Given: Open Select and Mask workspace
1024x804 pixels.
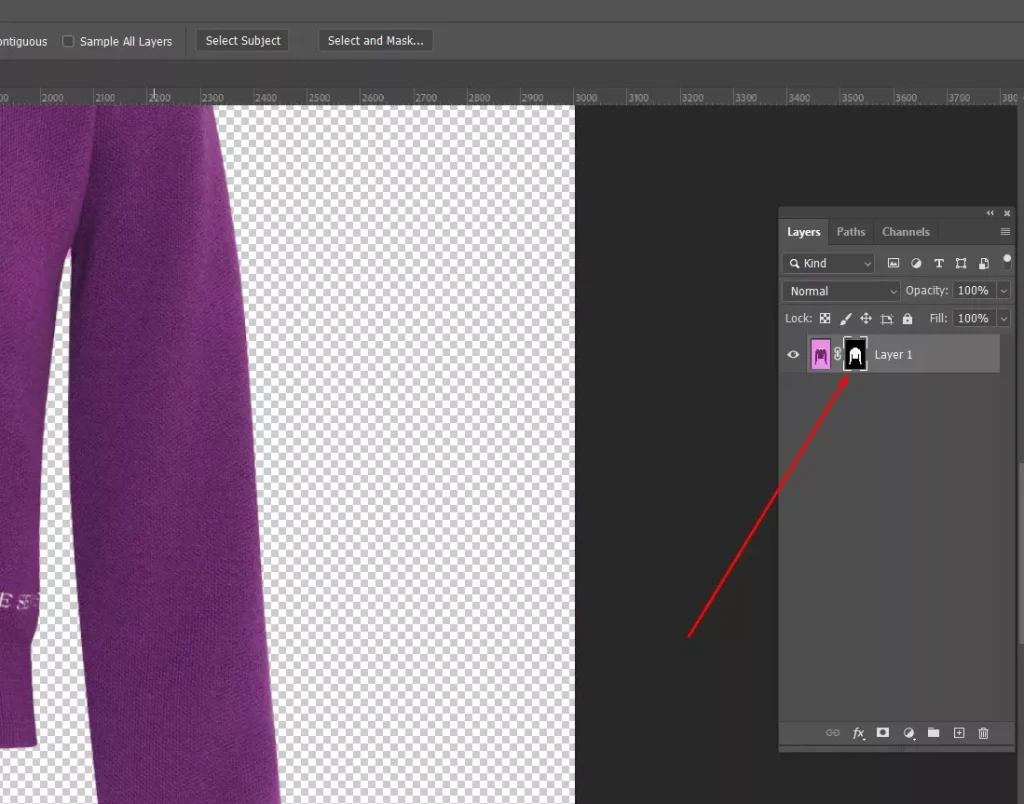Looking at the screenshot, I should (x=375, y=40).
